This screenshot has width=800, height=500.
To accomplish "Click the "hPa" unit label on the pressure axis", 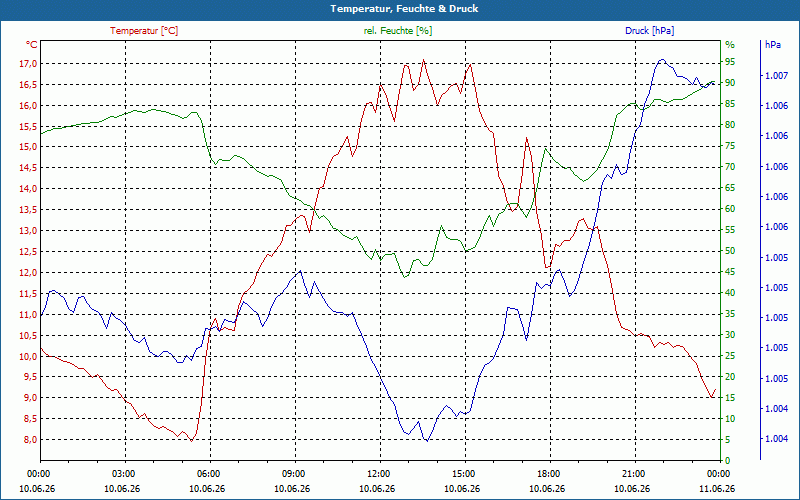I will (x=772, y=45).
